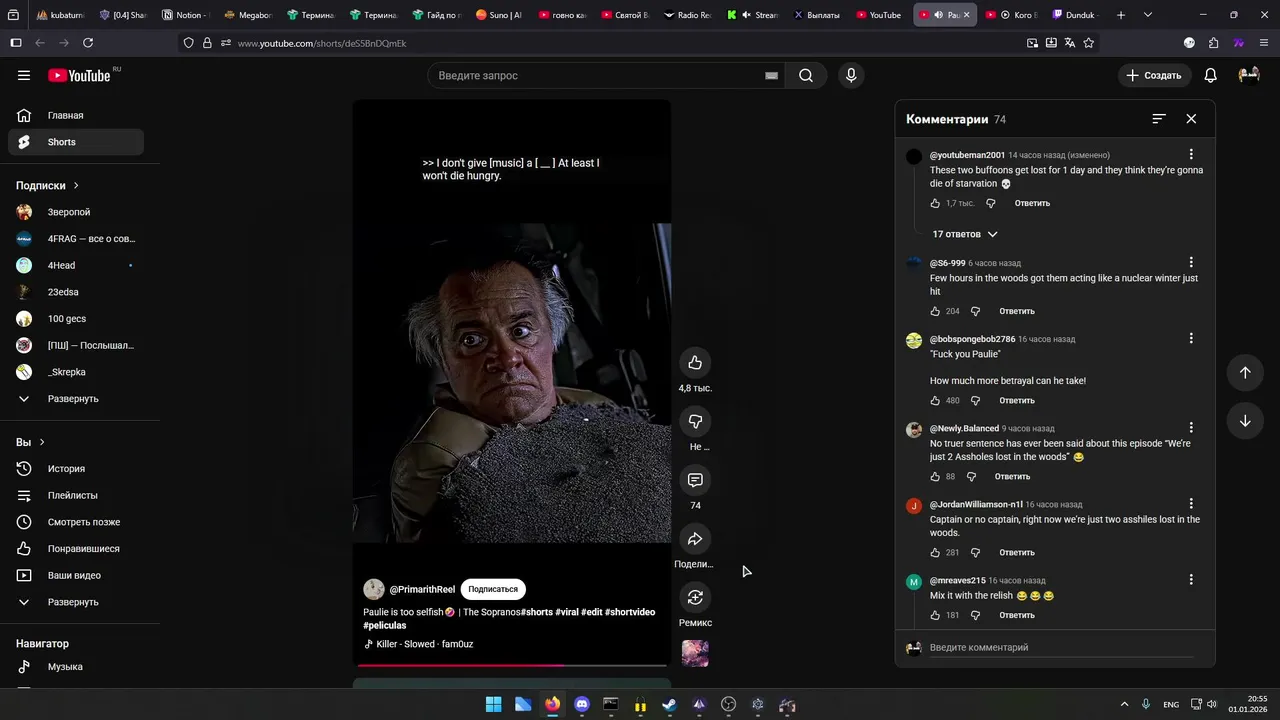Close the comments panel
1280x720 pixels.
[x=1191, y=118]
